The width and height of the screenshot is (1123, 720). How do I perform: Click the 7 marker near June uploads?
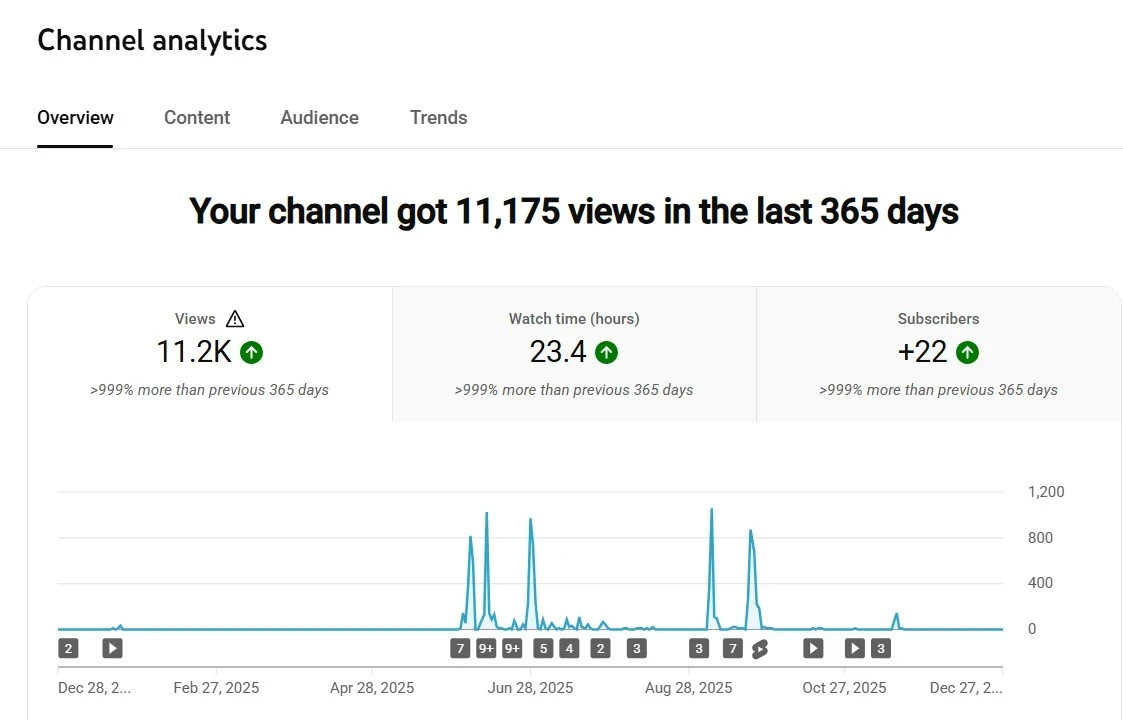point(460,648)
